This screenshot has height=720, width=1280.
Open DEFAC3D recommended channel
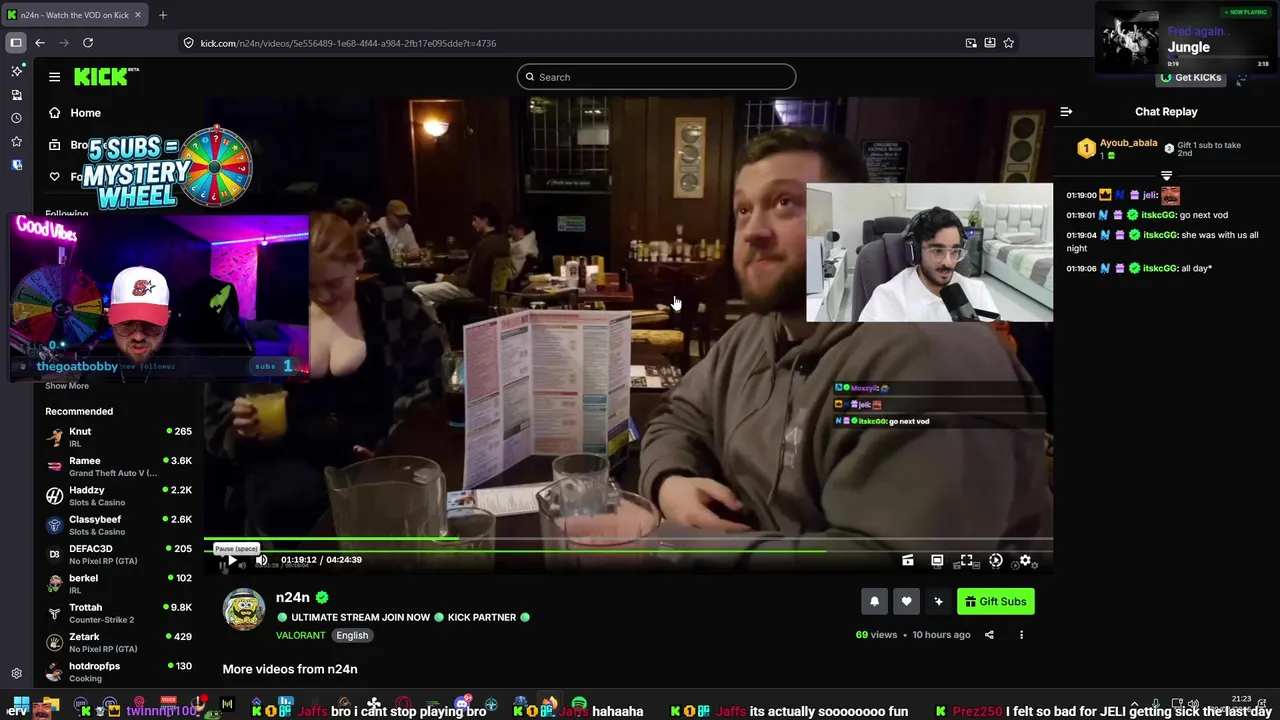click(119, 554)
